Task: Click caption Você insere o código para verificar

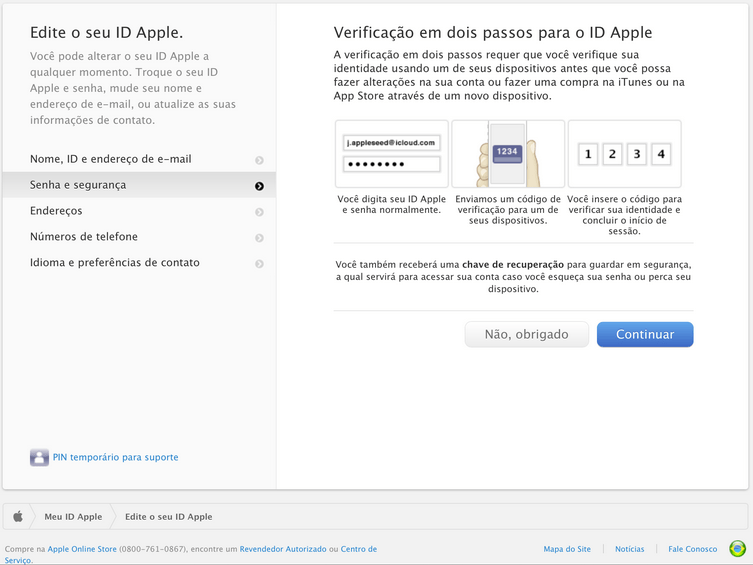Action: (x=624, y=215)
